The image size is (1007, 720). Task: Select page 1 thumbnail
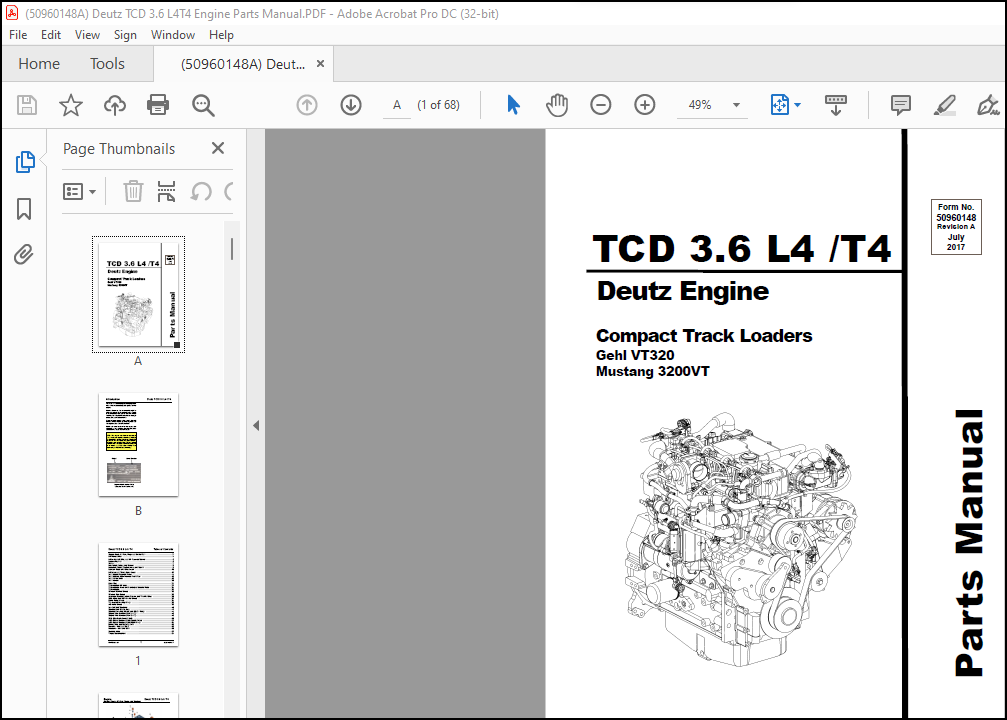[x=138, y=595]
